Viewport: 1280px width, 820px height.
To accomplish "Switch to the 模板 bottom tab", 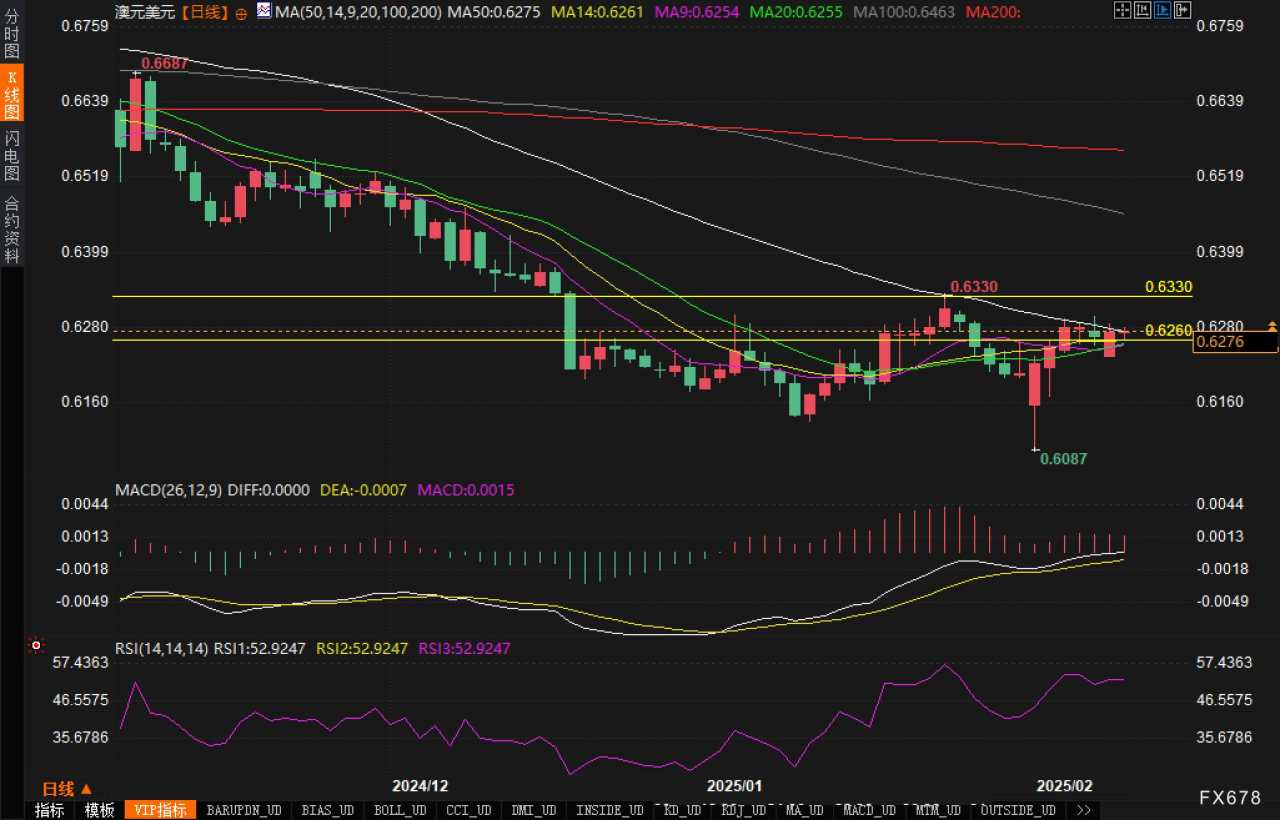I will pyautogui.click(x=99, y=810).
